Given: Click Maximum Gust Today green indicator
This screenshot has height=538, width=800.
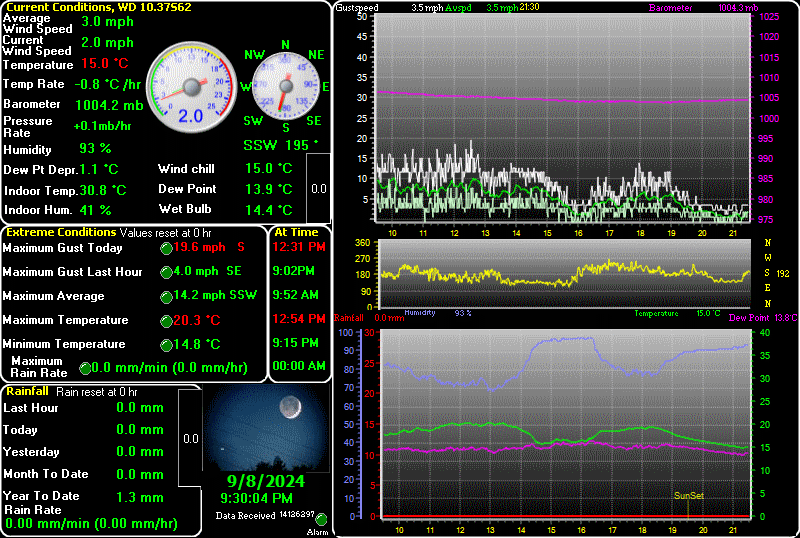Looking at the screenshot, I should click(166, 249).
